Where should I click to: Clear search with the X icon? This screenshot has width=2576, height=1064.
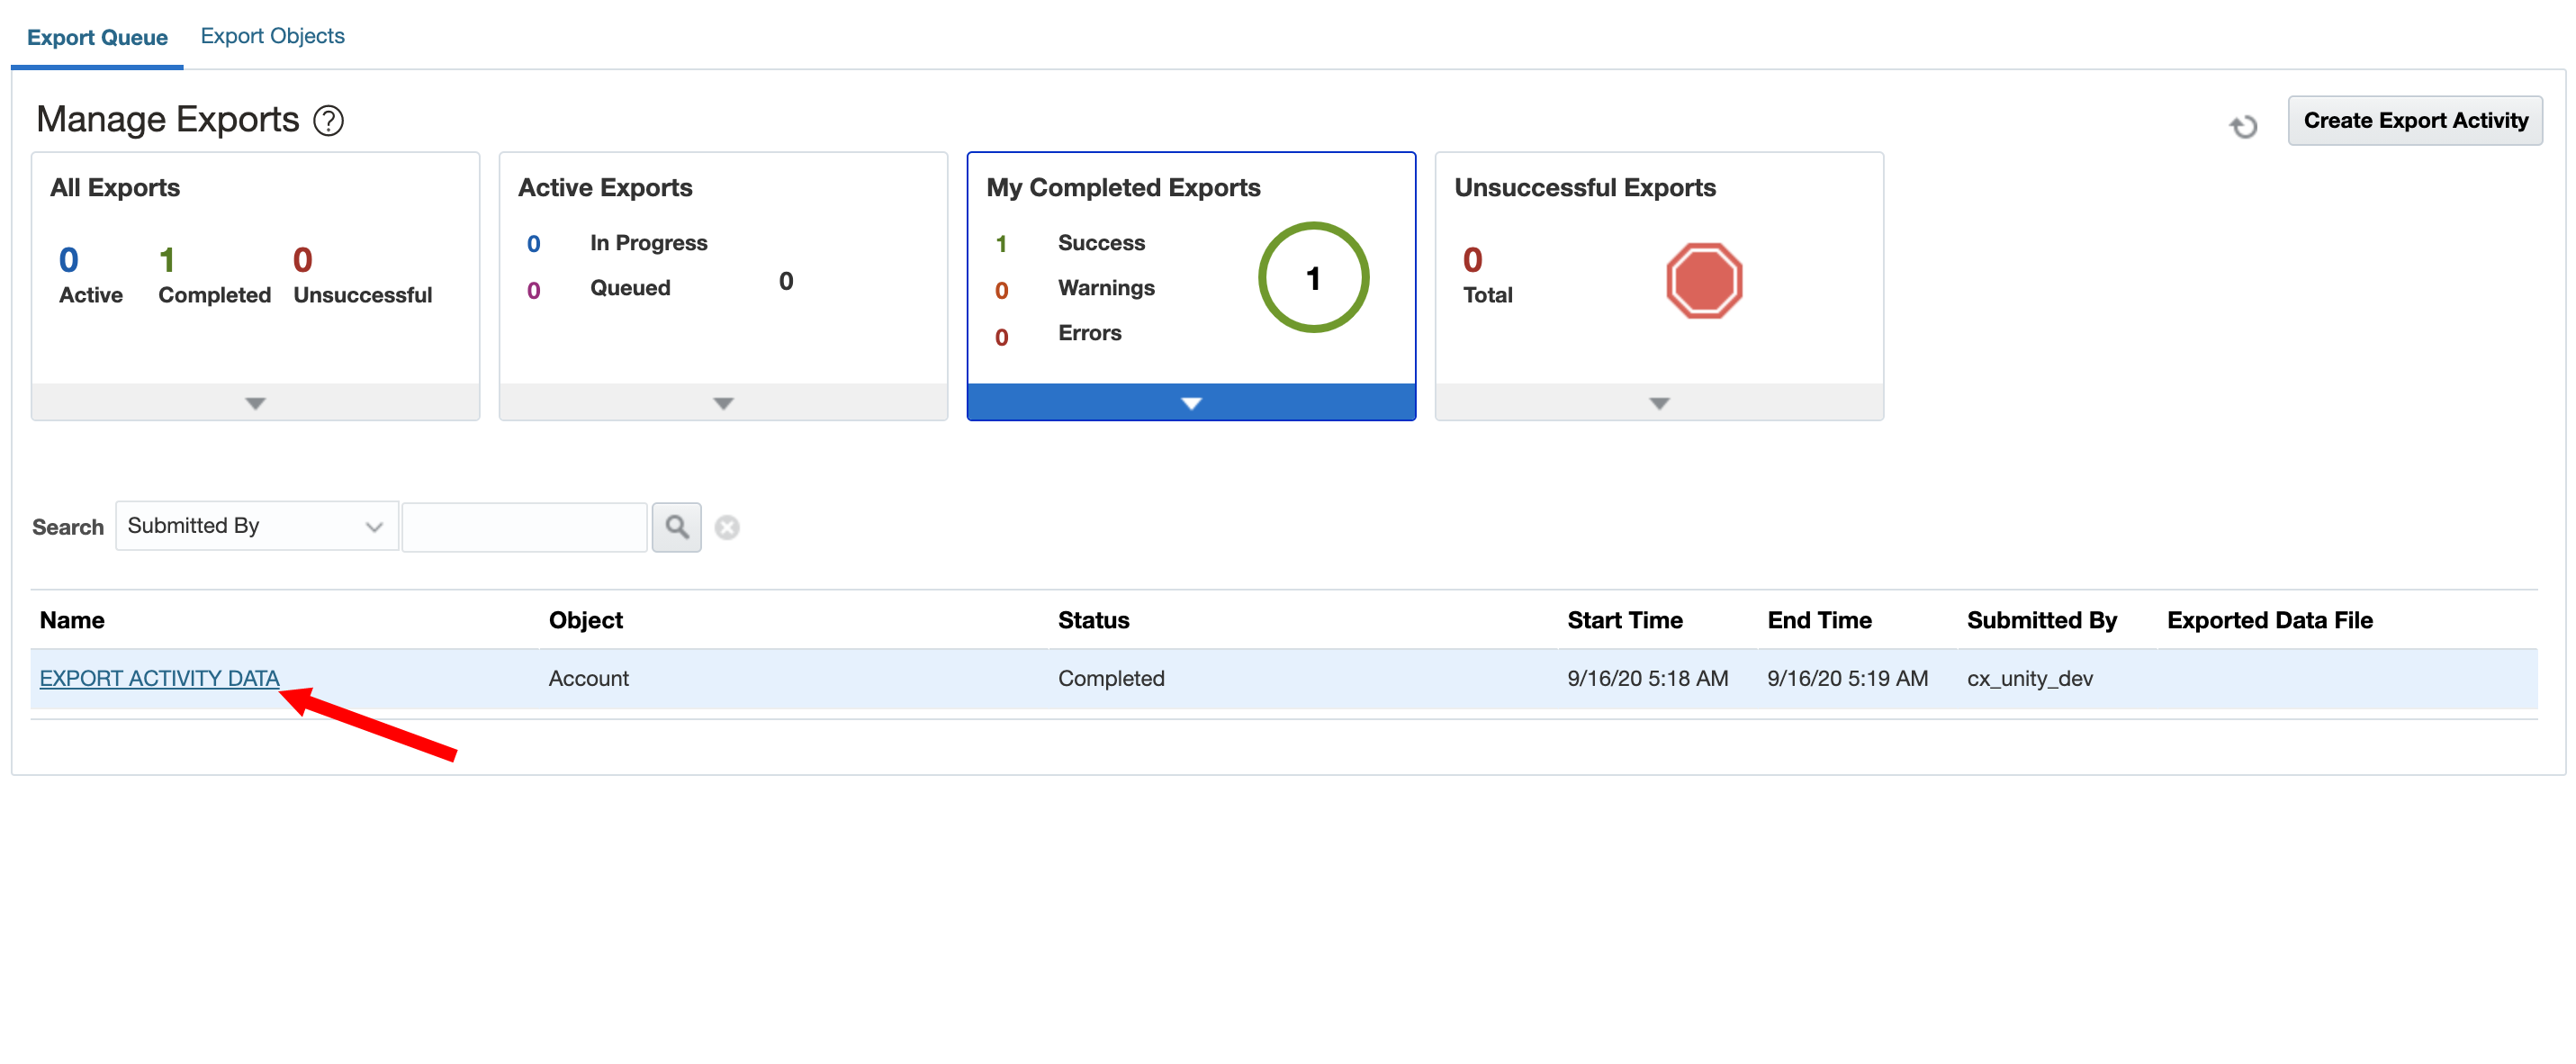[727, 527]
